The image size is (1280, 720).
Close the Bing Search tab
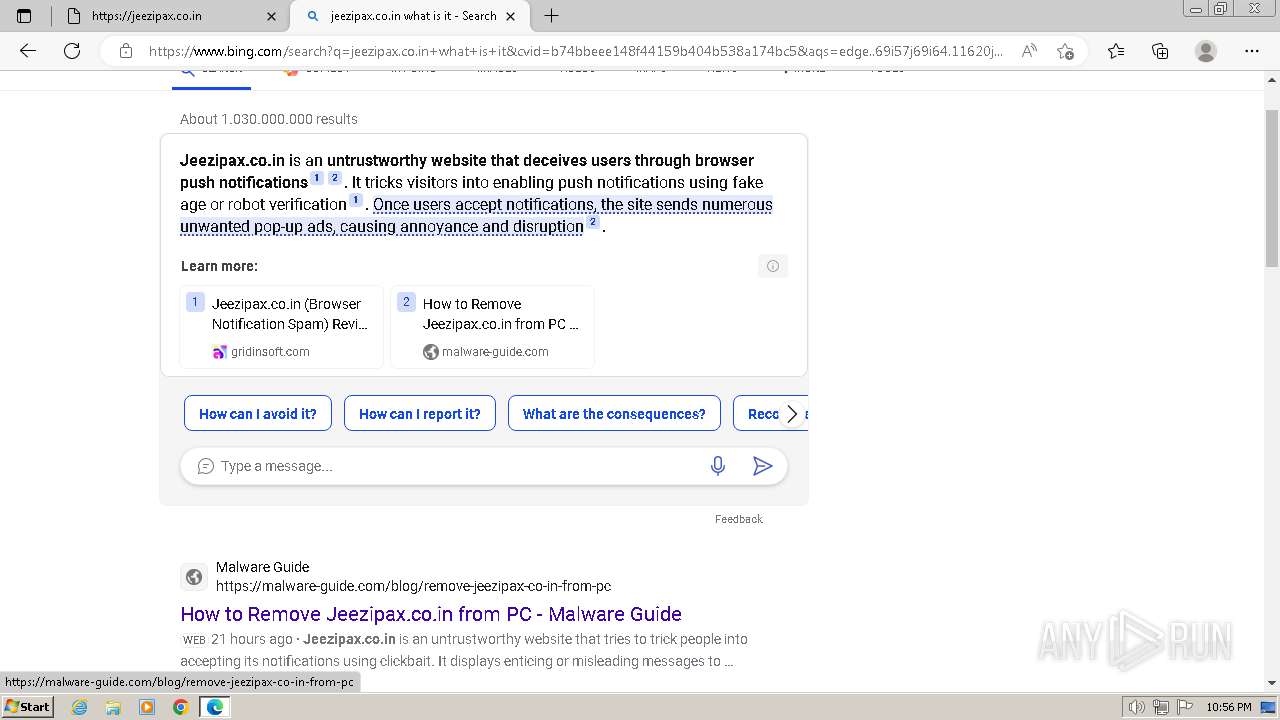(511, 16)
